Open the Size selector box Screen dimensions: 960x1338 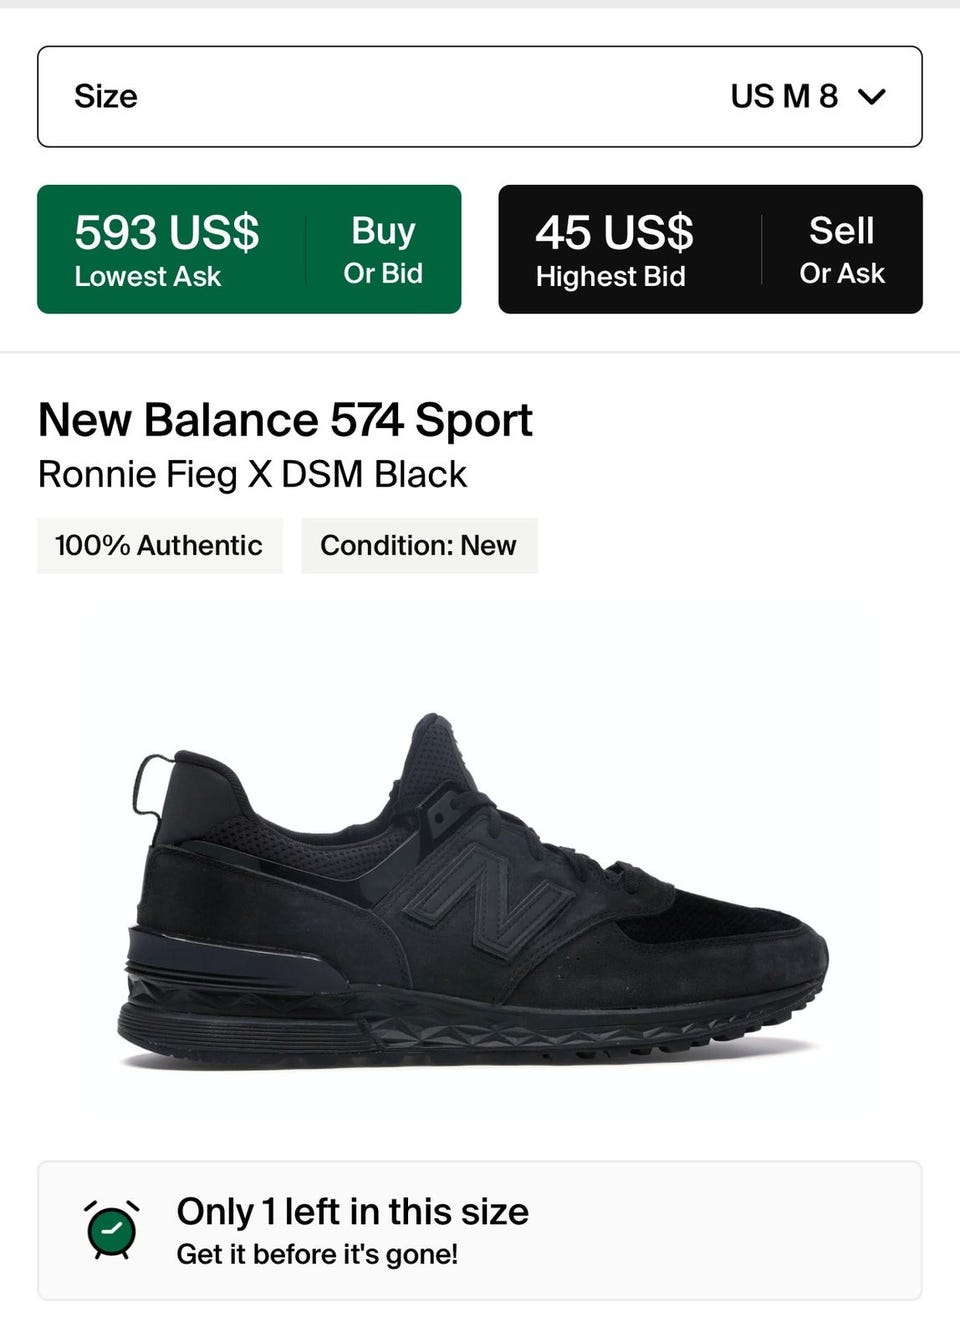point(480,97)
